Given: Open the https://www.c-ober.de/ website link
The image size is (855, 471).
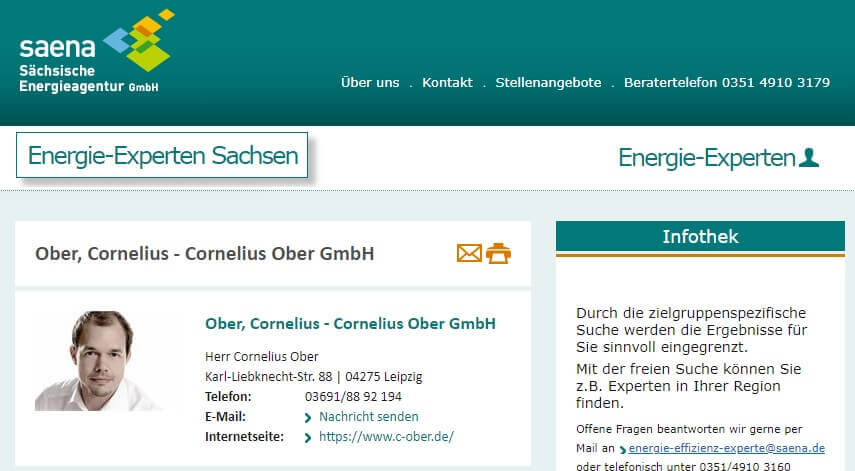Looking at the screenshot, I should [386, 437].
